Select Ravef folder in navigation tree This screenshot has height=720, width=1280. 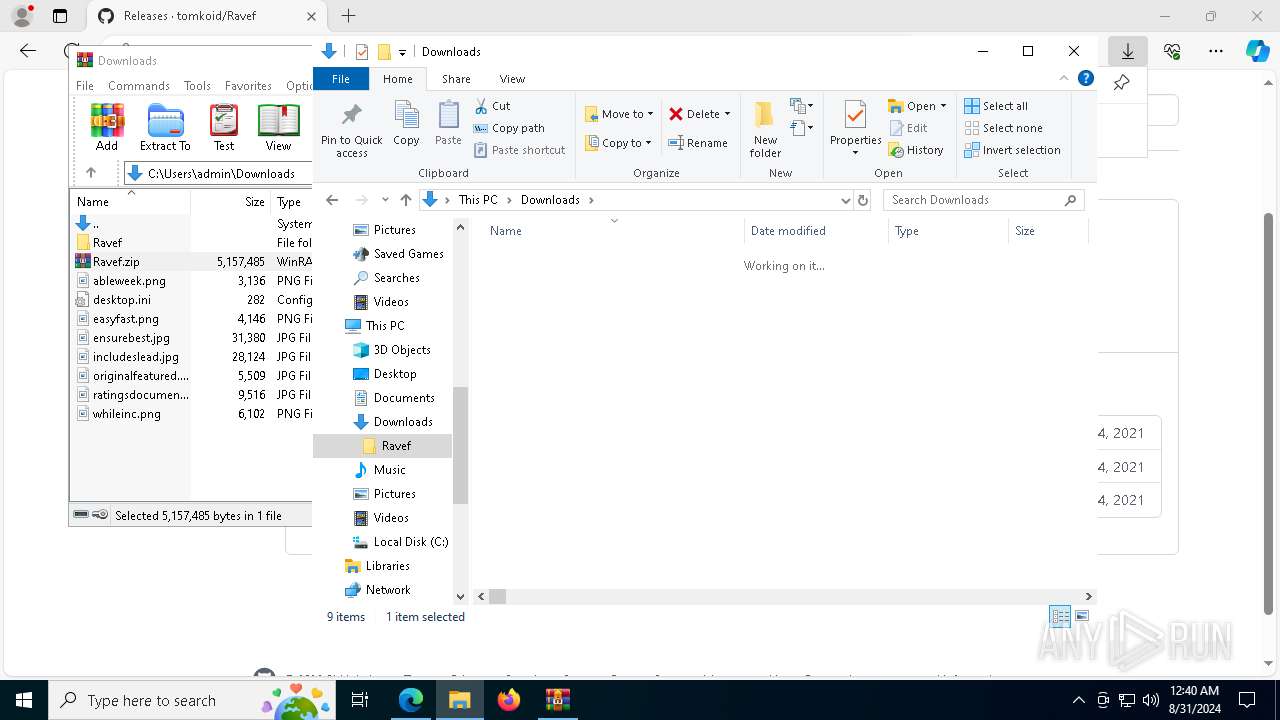coord(383,446)
